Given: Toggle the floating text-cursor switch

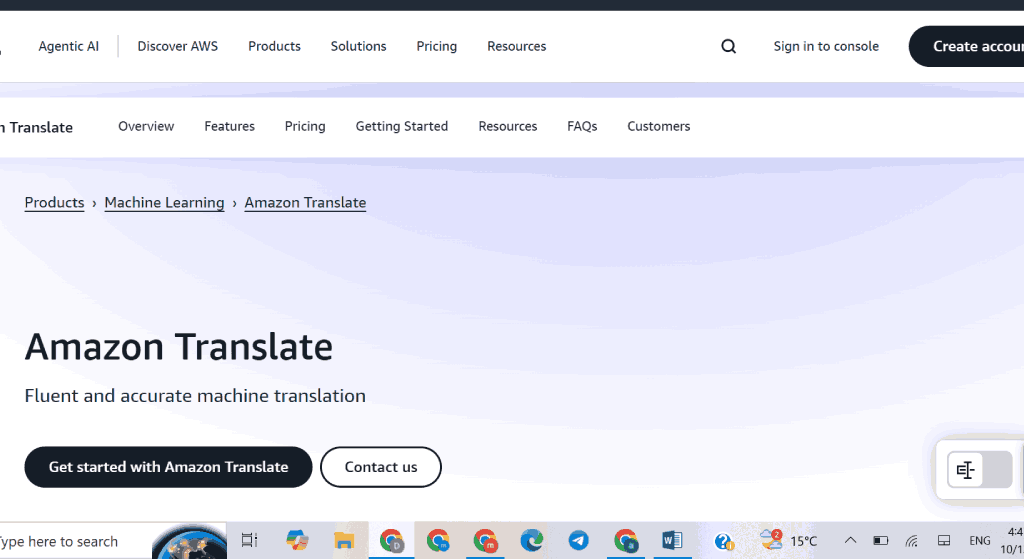Looking at the screenshot, I should pyautogui.click(x=979, y=470).
